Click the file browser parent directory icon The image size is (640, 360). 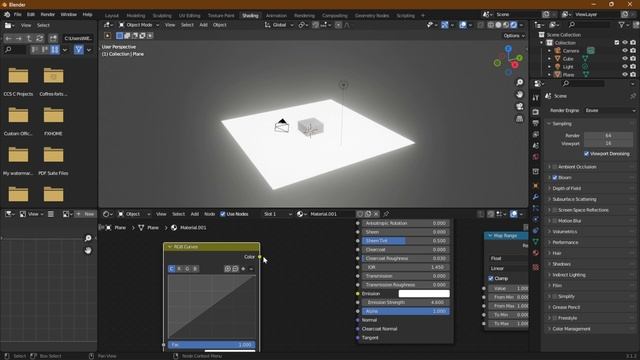[29, 38]
